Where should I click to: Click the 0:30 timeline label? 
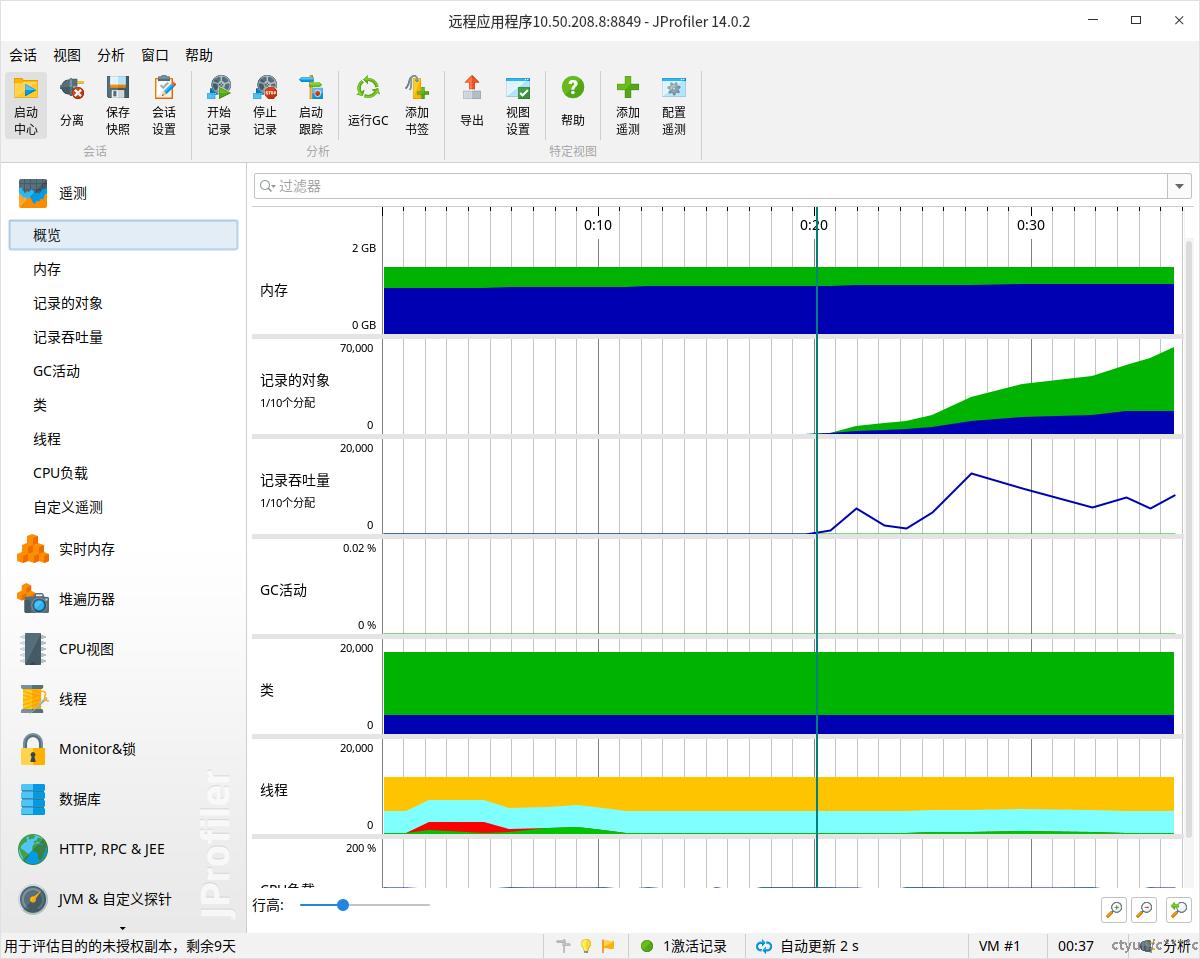[x=1031, y=225]
